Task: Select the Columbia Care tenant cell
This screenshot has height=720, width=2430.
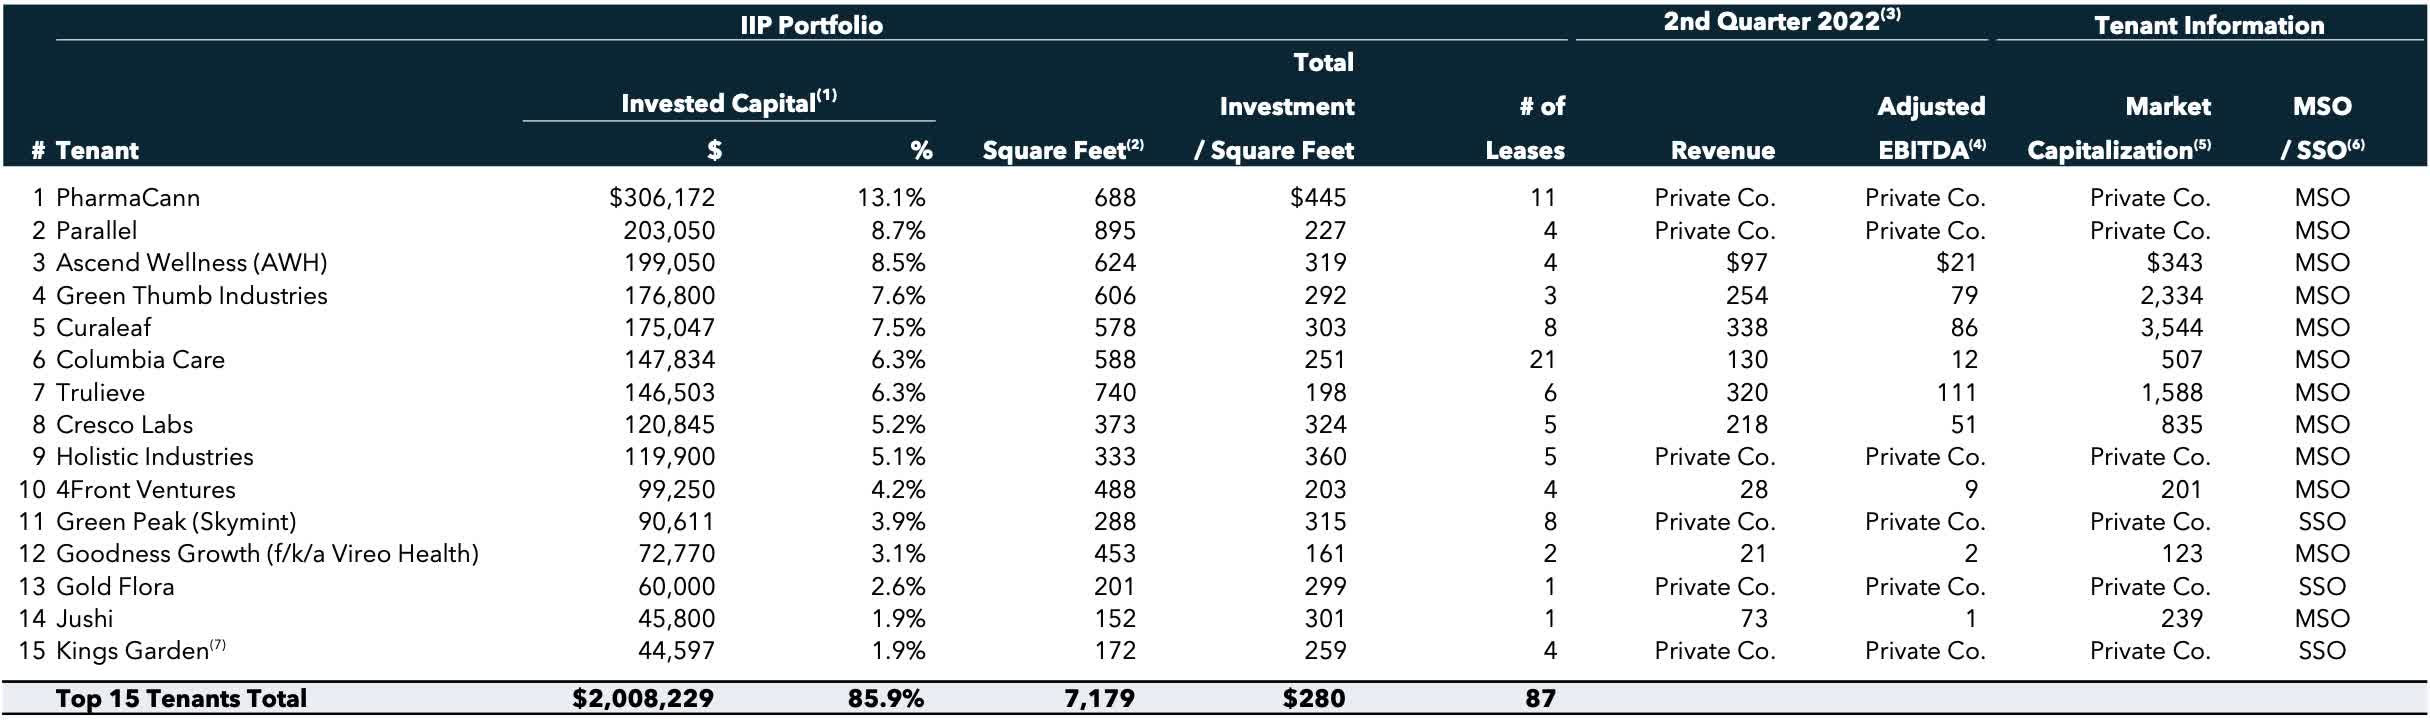Action: [x=140, y=360]
